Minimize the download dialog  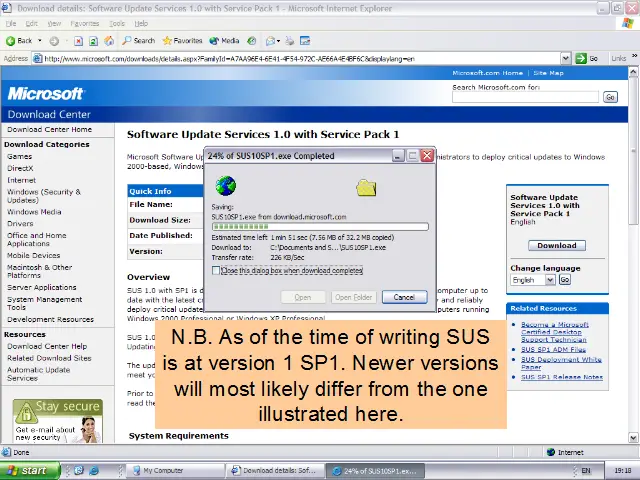coord(398,156)
